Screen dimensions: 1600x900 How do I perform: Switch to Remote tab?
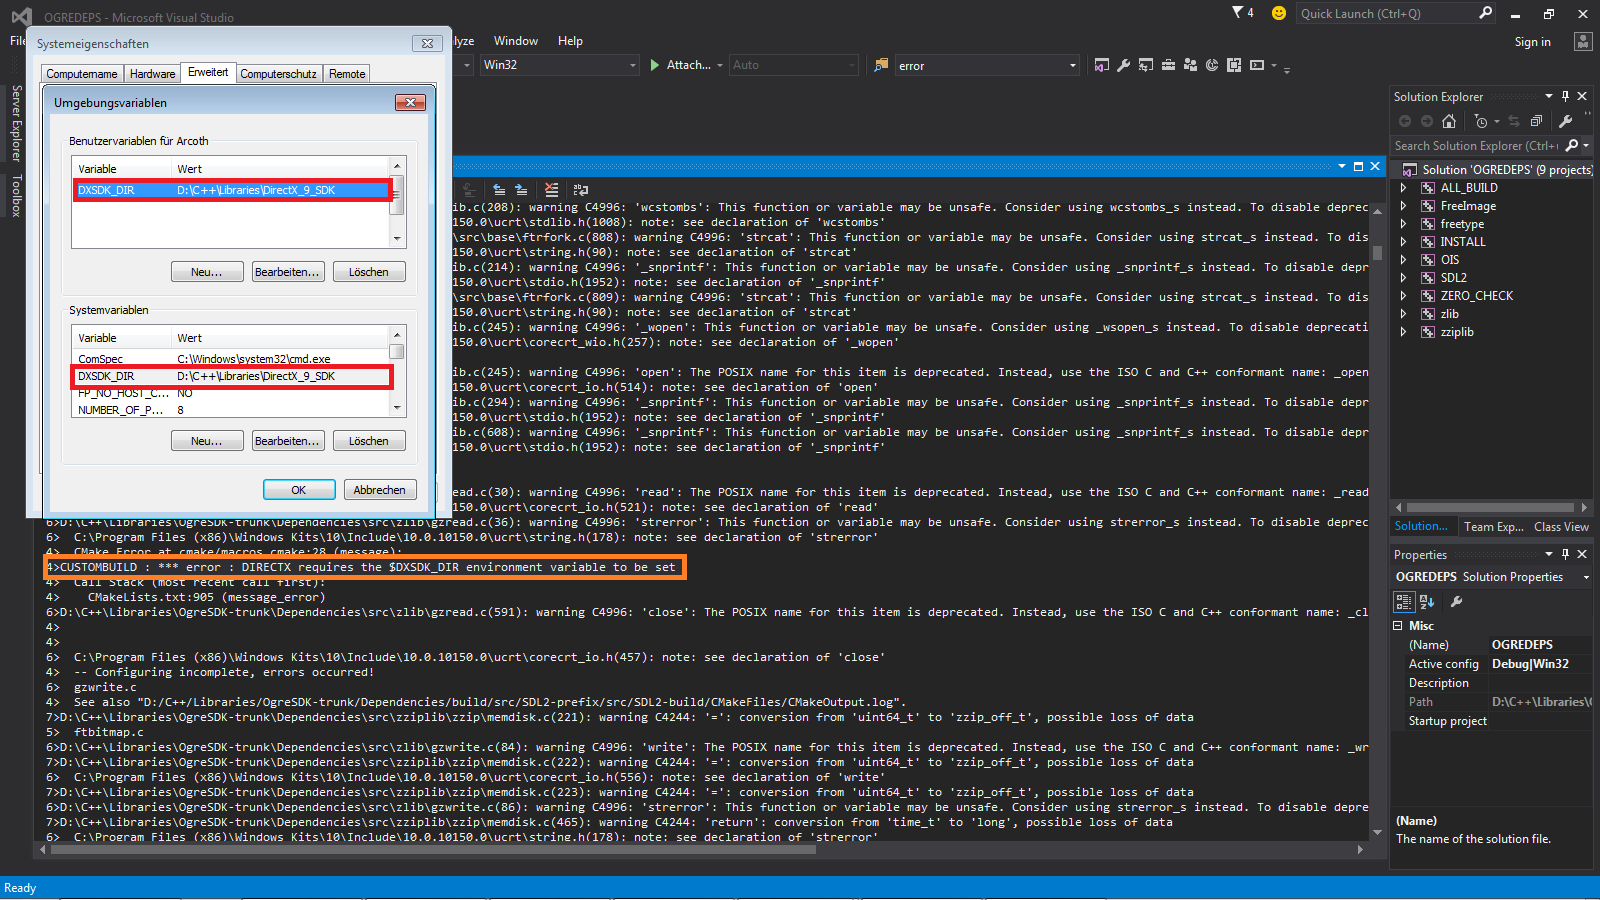tap(347, 74)
